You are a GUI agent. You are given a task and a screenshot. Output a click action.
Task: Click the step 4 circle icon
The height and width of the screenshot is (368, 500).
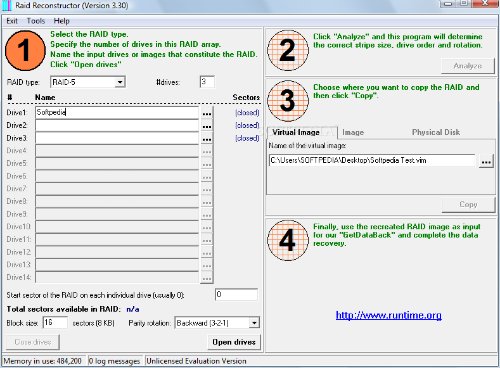[x=288, y=240]
